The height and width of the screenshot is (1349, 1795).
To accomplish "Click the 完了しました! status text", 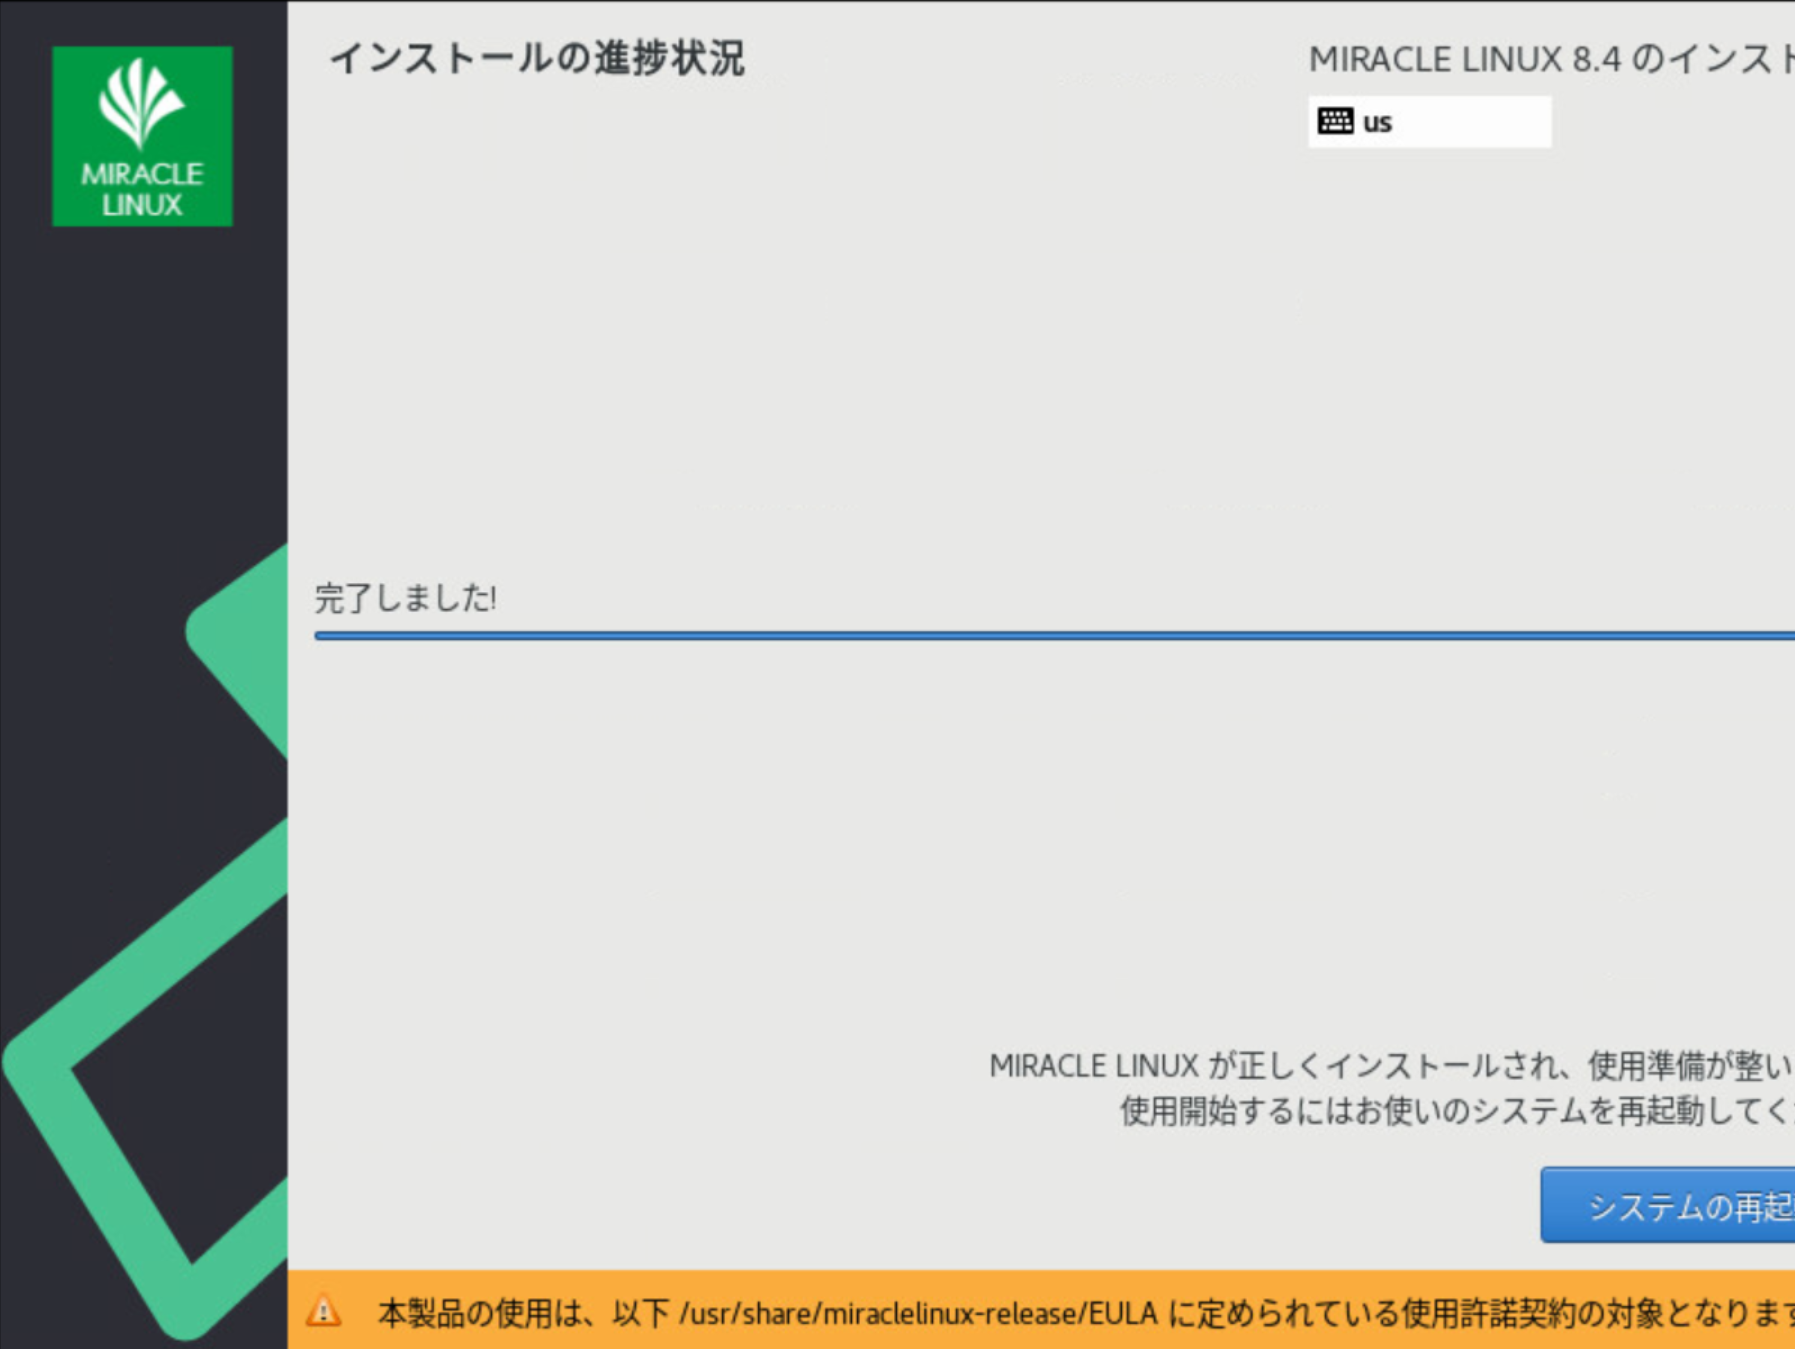I will 405,598.
